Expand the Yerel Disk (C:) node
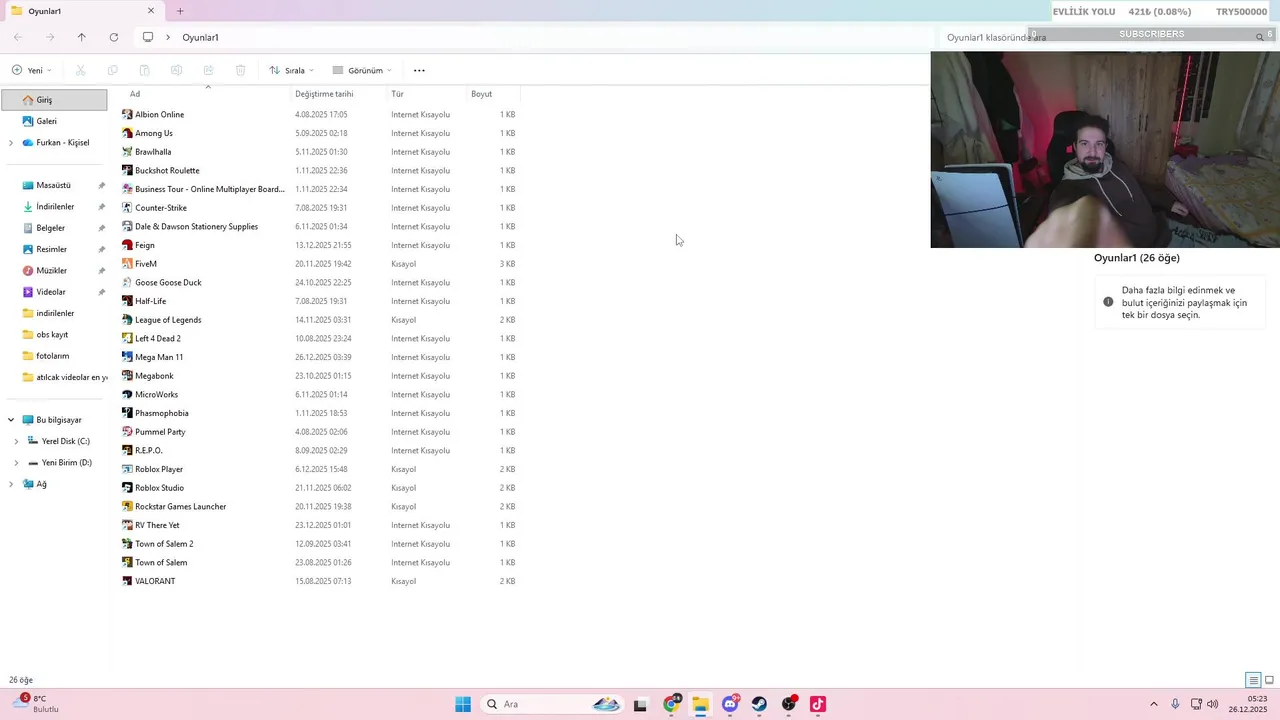The width and height of the screenshot is (1280, 720). pos(16,441)
